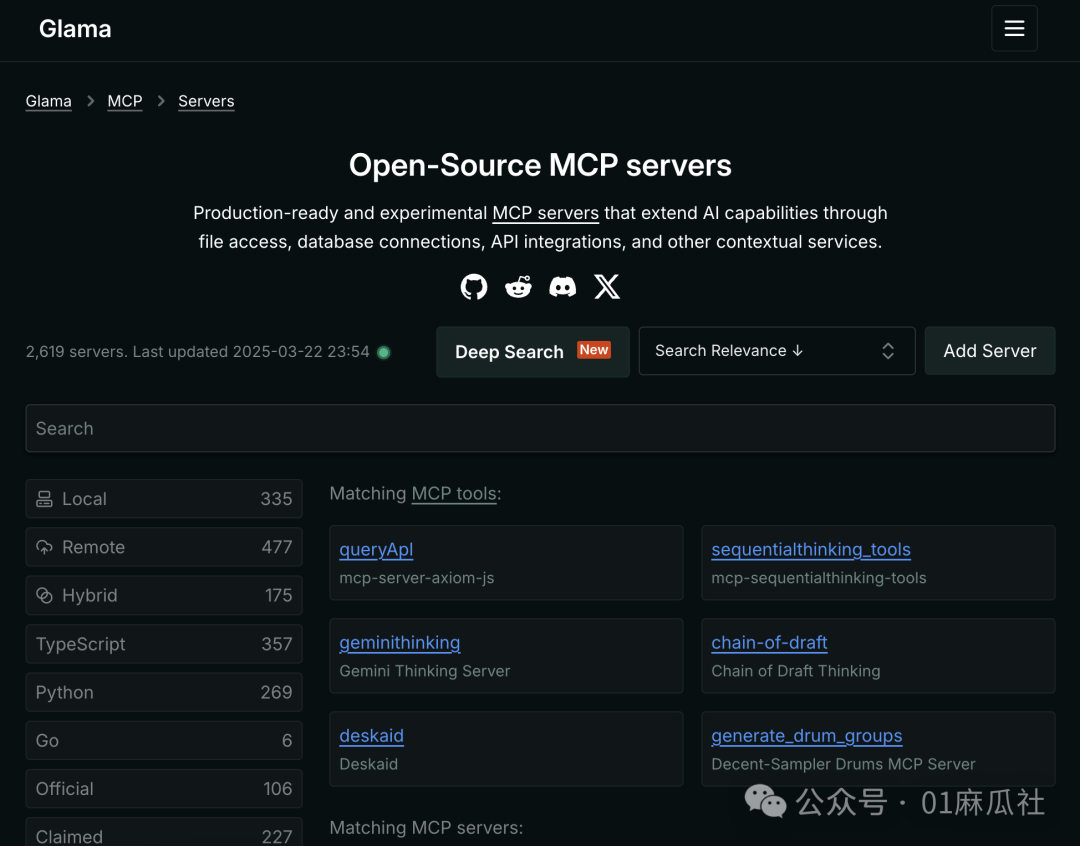The height and width of the screenshot is (846, 1080).
Task: Open the hamburger menu
Action: pos(1014,28)
